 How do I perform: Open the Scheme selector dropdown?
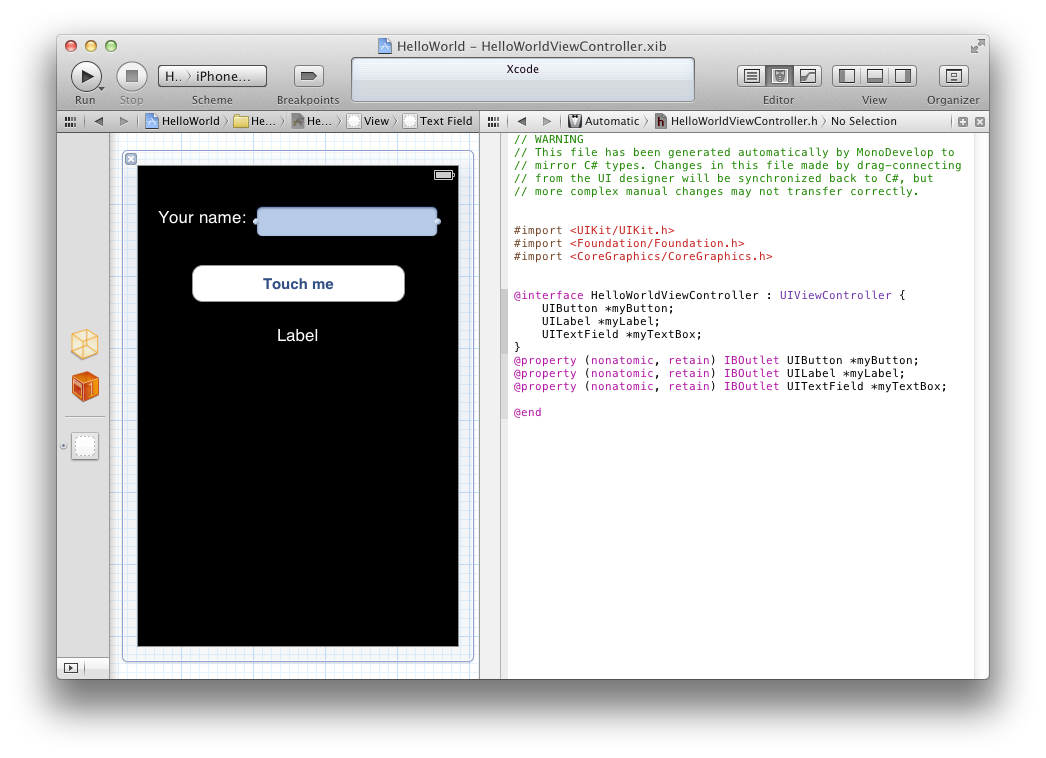[x=212, y=76]
